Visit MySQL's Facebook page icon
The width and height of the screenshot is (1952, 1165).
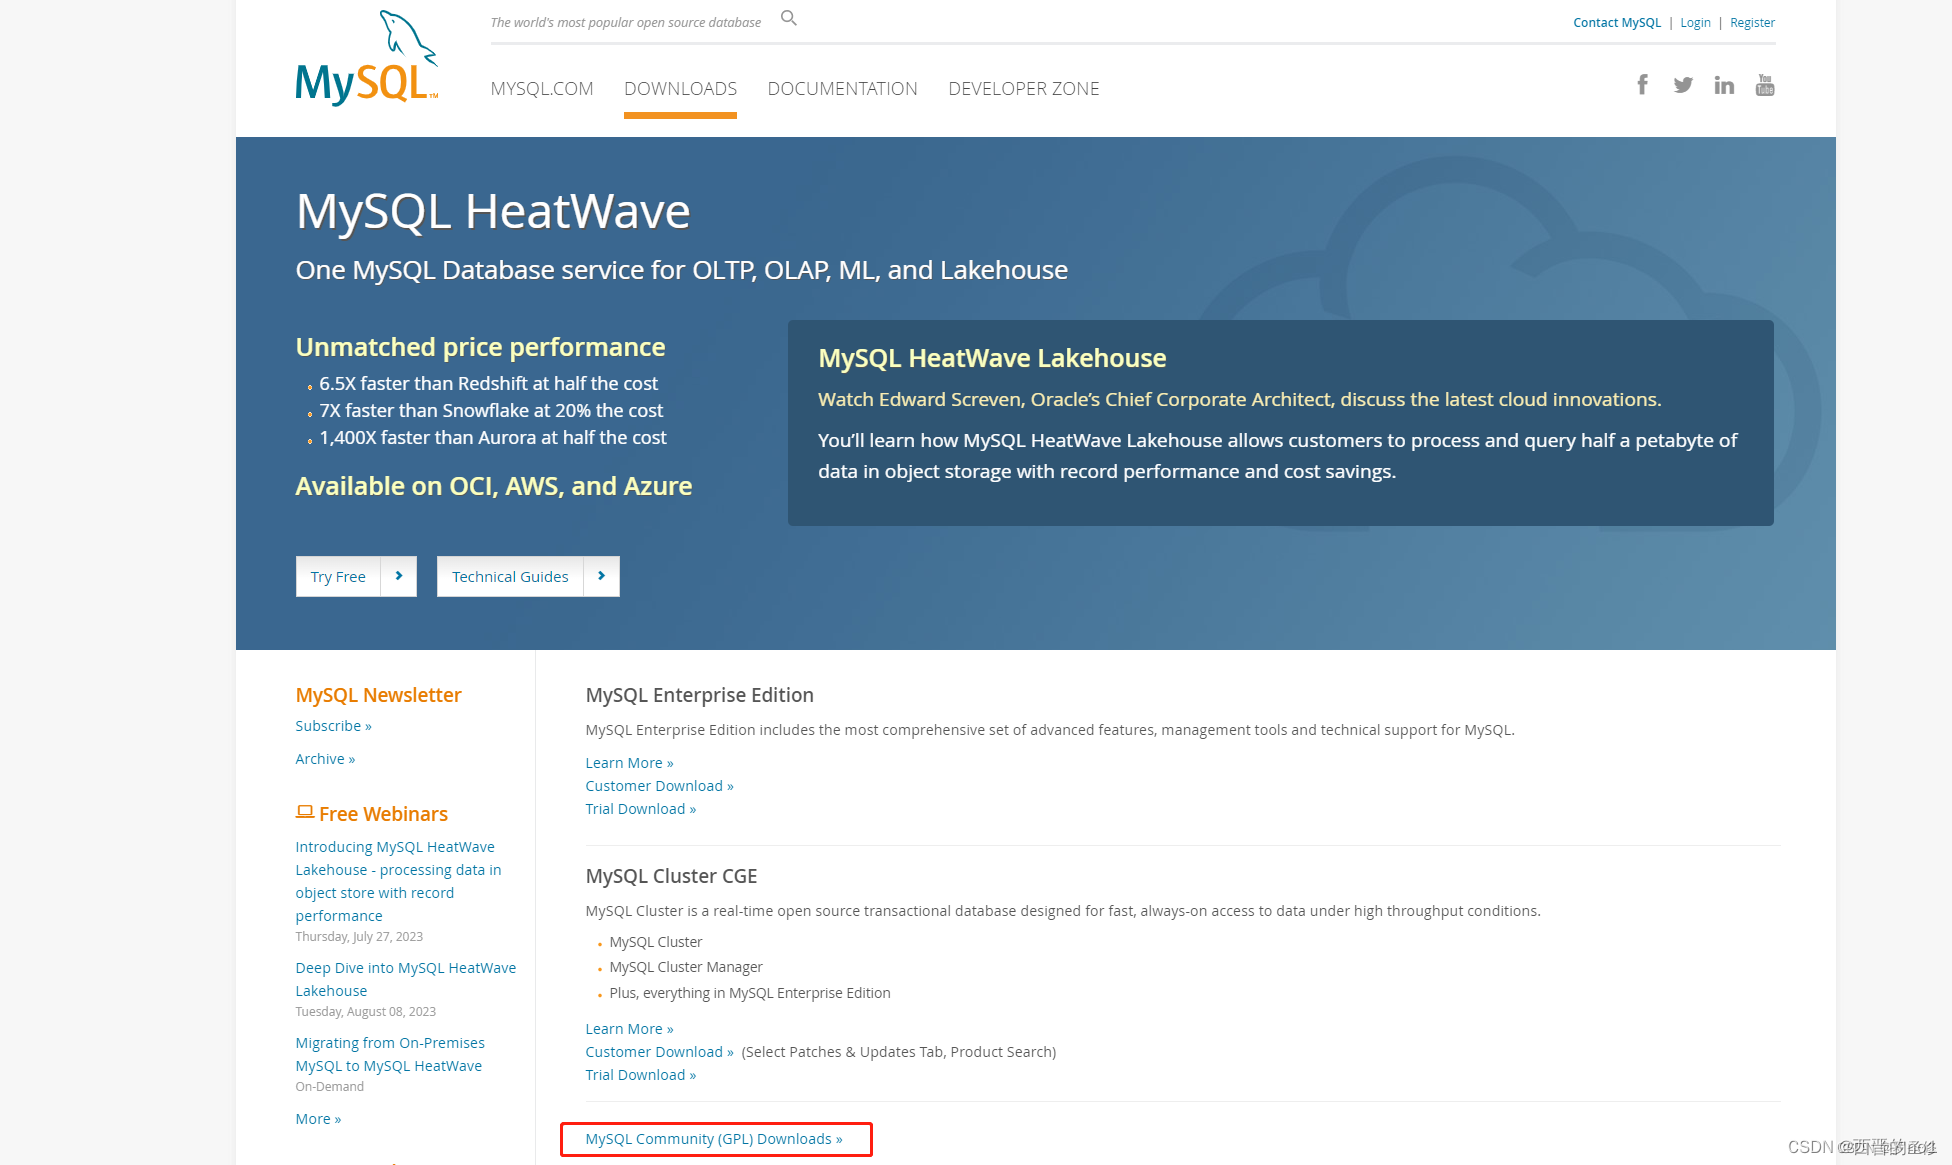tap(1642, 85)
